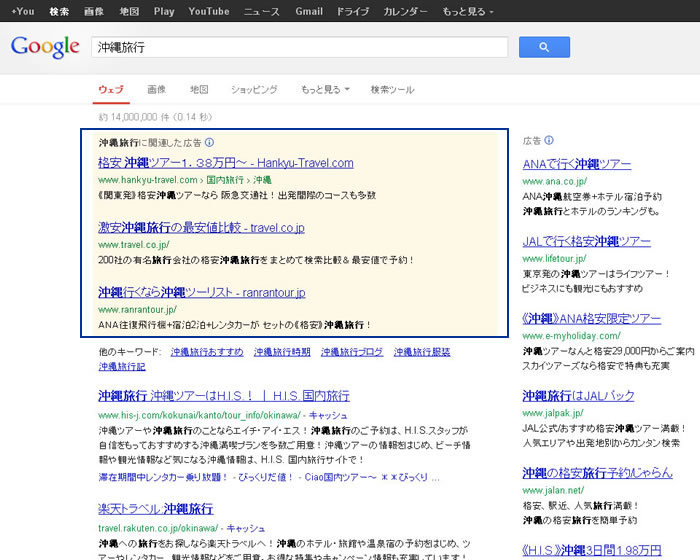Open 沖縄行くなら沖縄ツーリスト ranrantour.jp ad

coord(201,293)
